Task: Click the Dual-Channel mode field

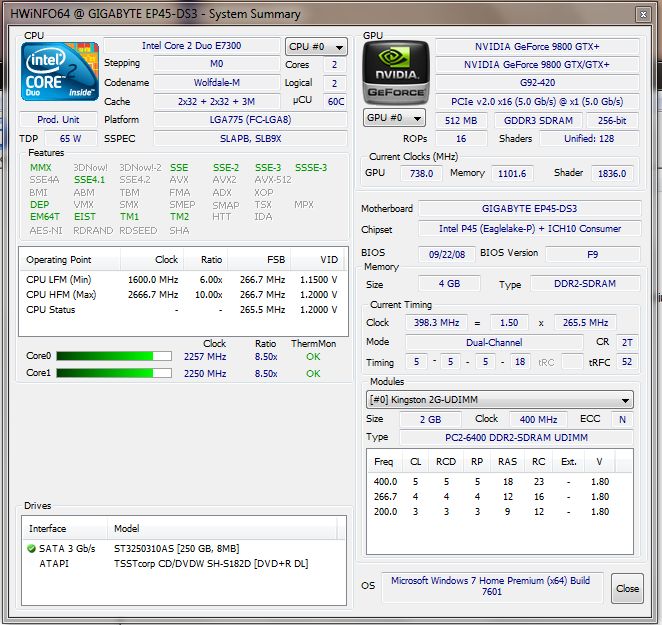Action: (x=494, y=342)
